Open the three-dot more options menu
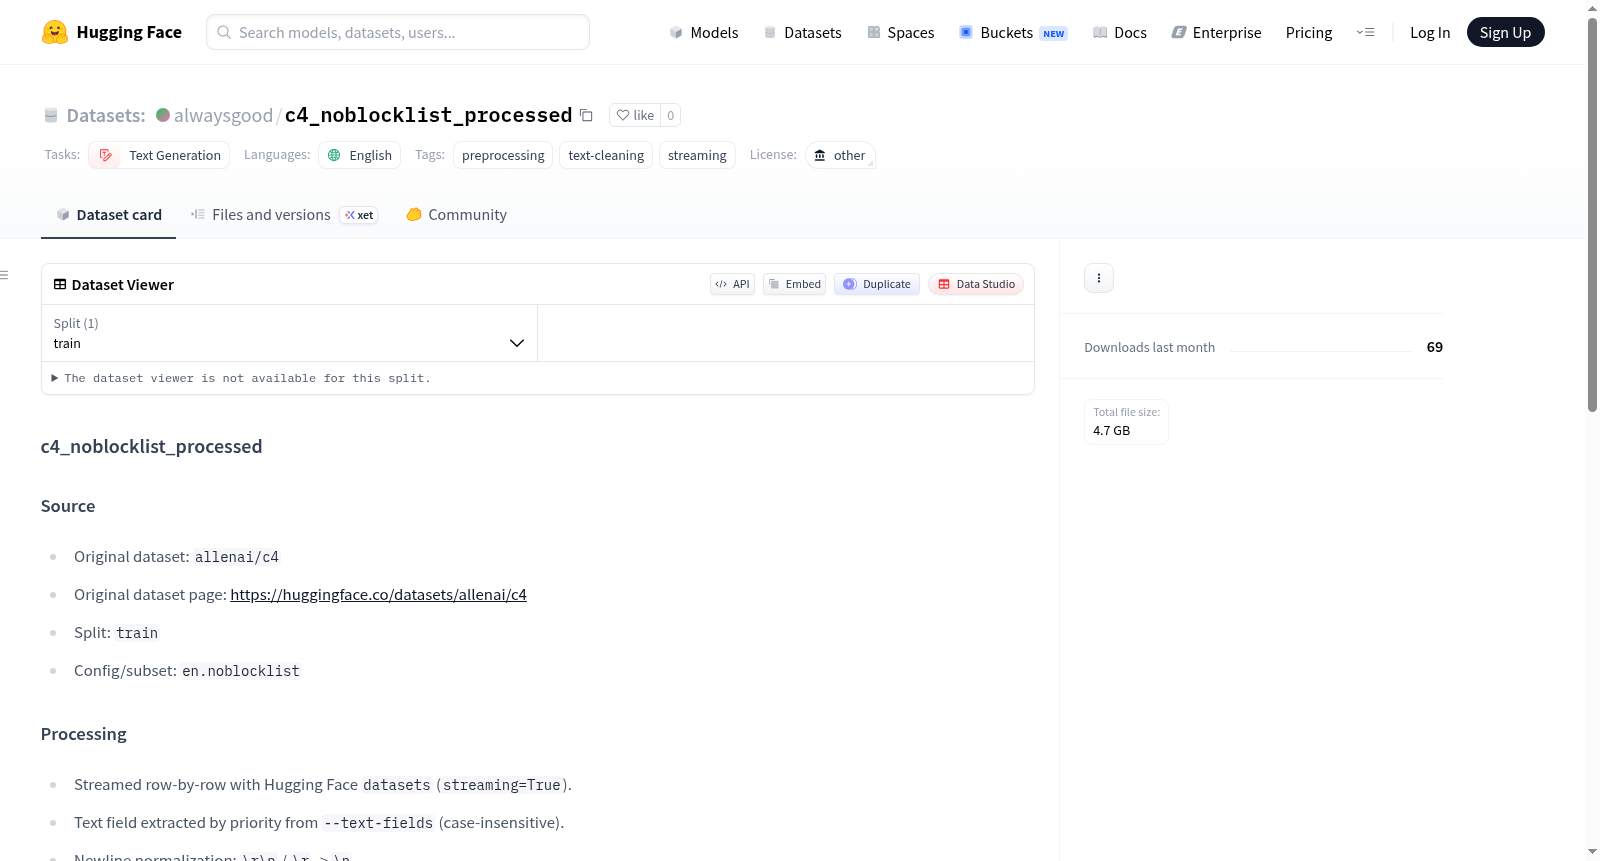This screenshot has height=861, width=1600. 1099,278
